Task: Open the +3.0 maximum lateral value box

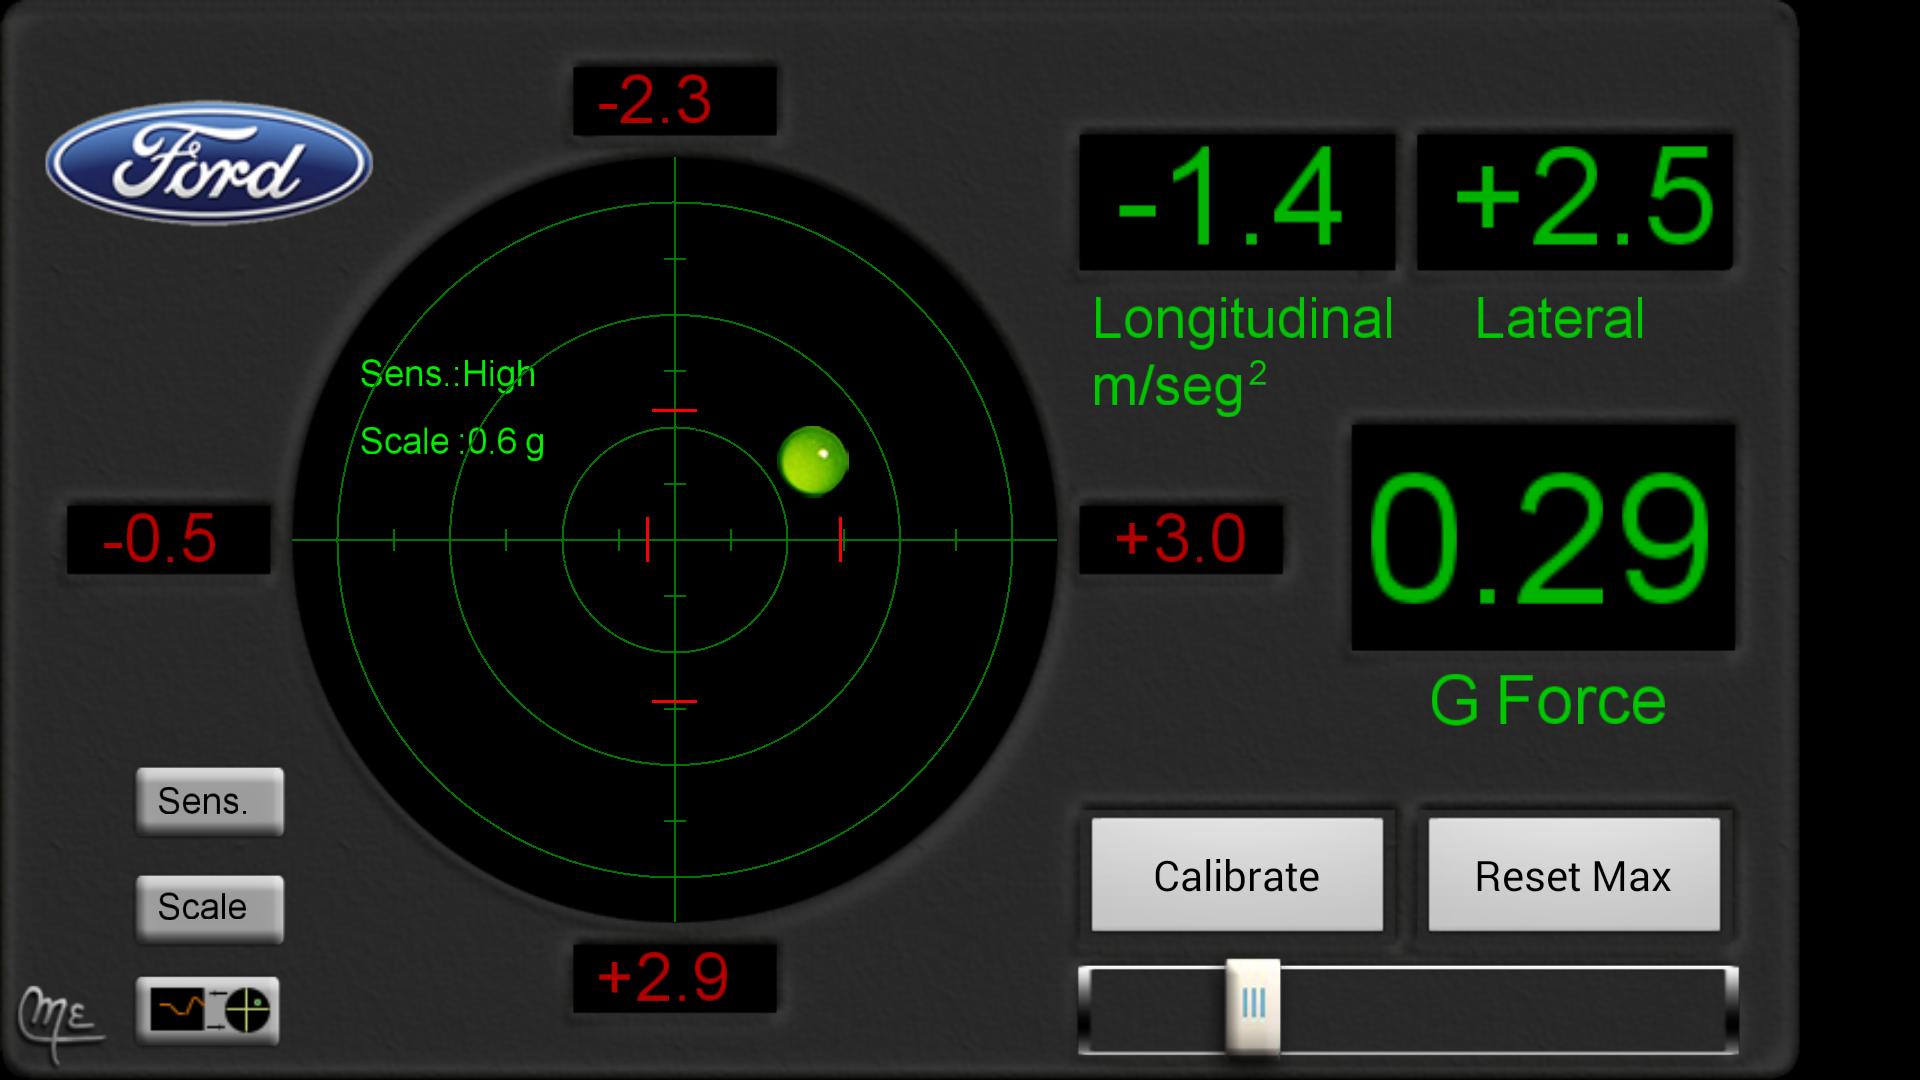Action: point(1180,540)
